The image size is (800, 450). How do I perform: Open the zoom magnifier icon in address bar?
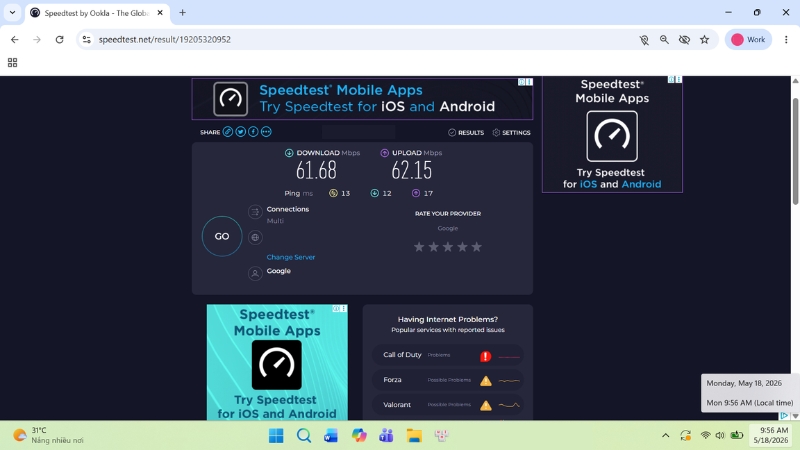tap(664, 39)
